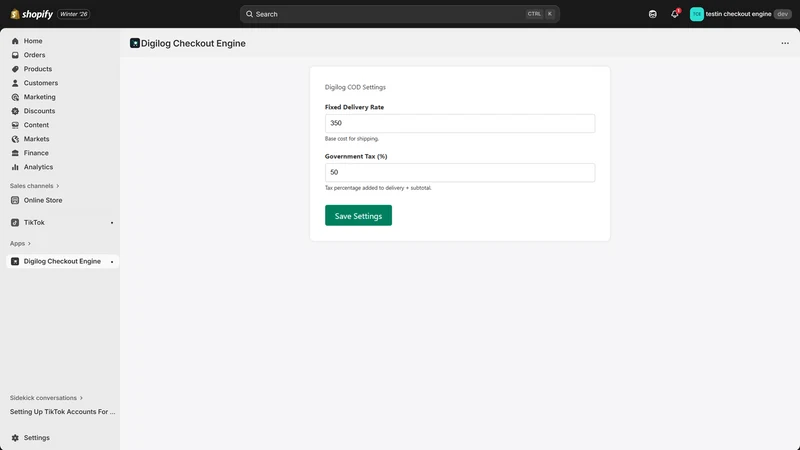The width and height of the screenshot is (800, 450).
Task: Click the Government Tax (%) label
Action: (356, 157)
